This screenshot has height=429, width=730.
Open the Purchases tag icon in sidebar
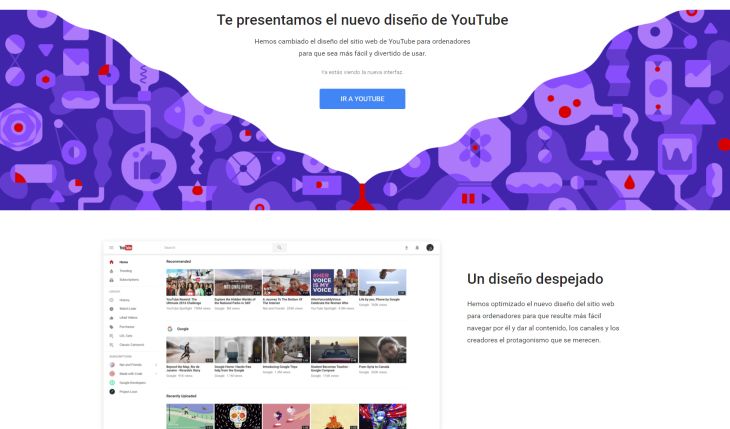111,327
